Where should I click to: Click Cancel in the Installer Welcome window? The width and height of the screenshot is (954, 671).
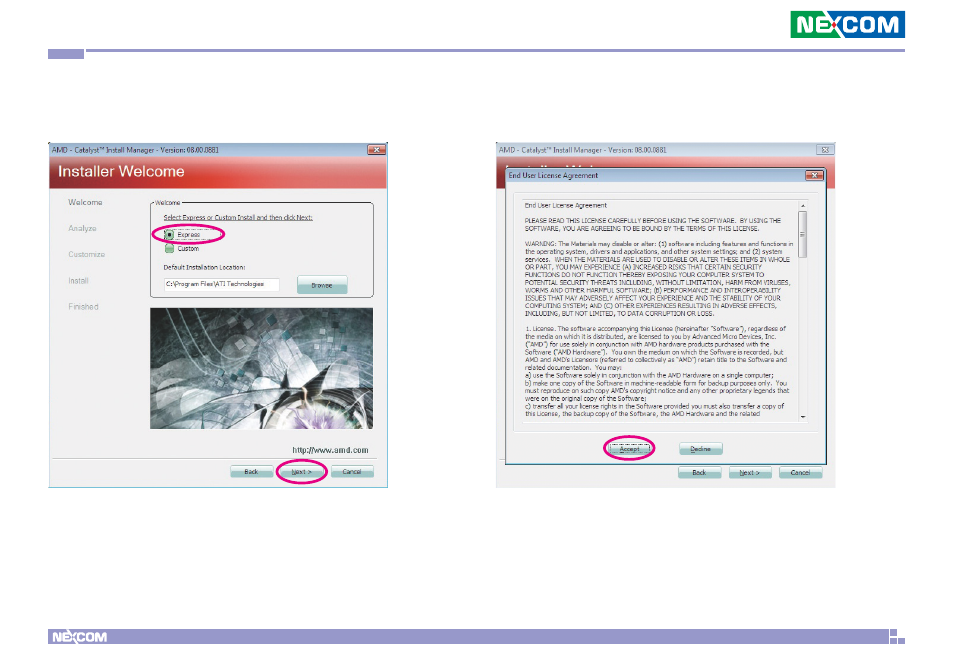point(352,471)
